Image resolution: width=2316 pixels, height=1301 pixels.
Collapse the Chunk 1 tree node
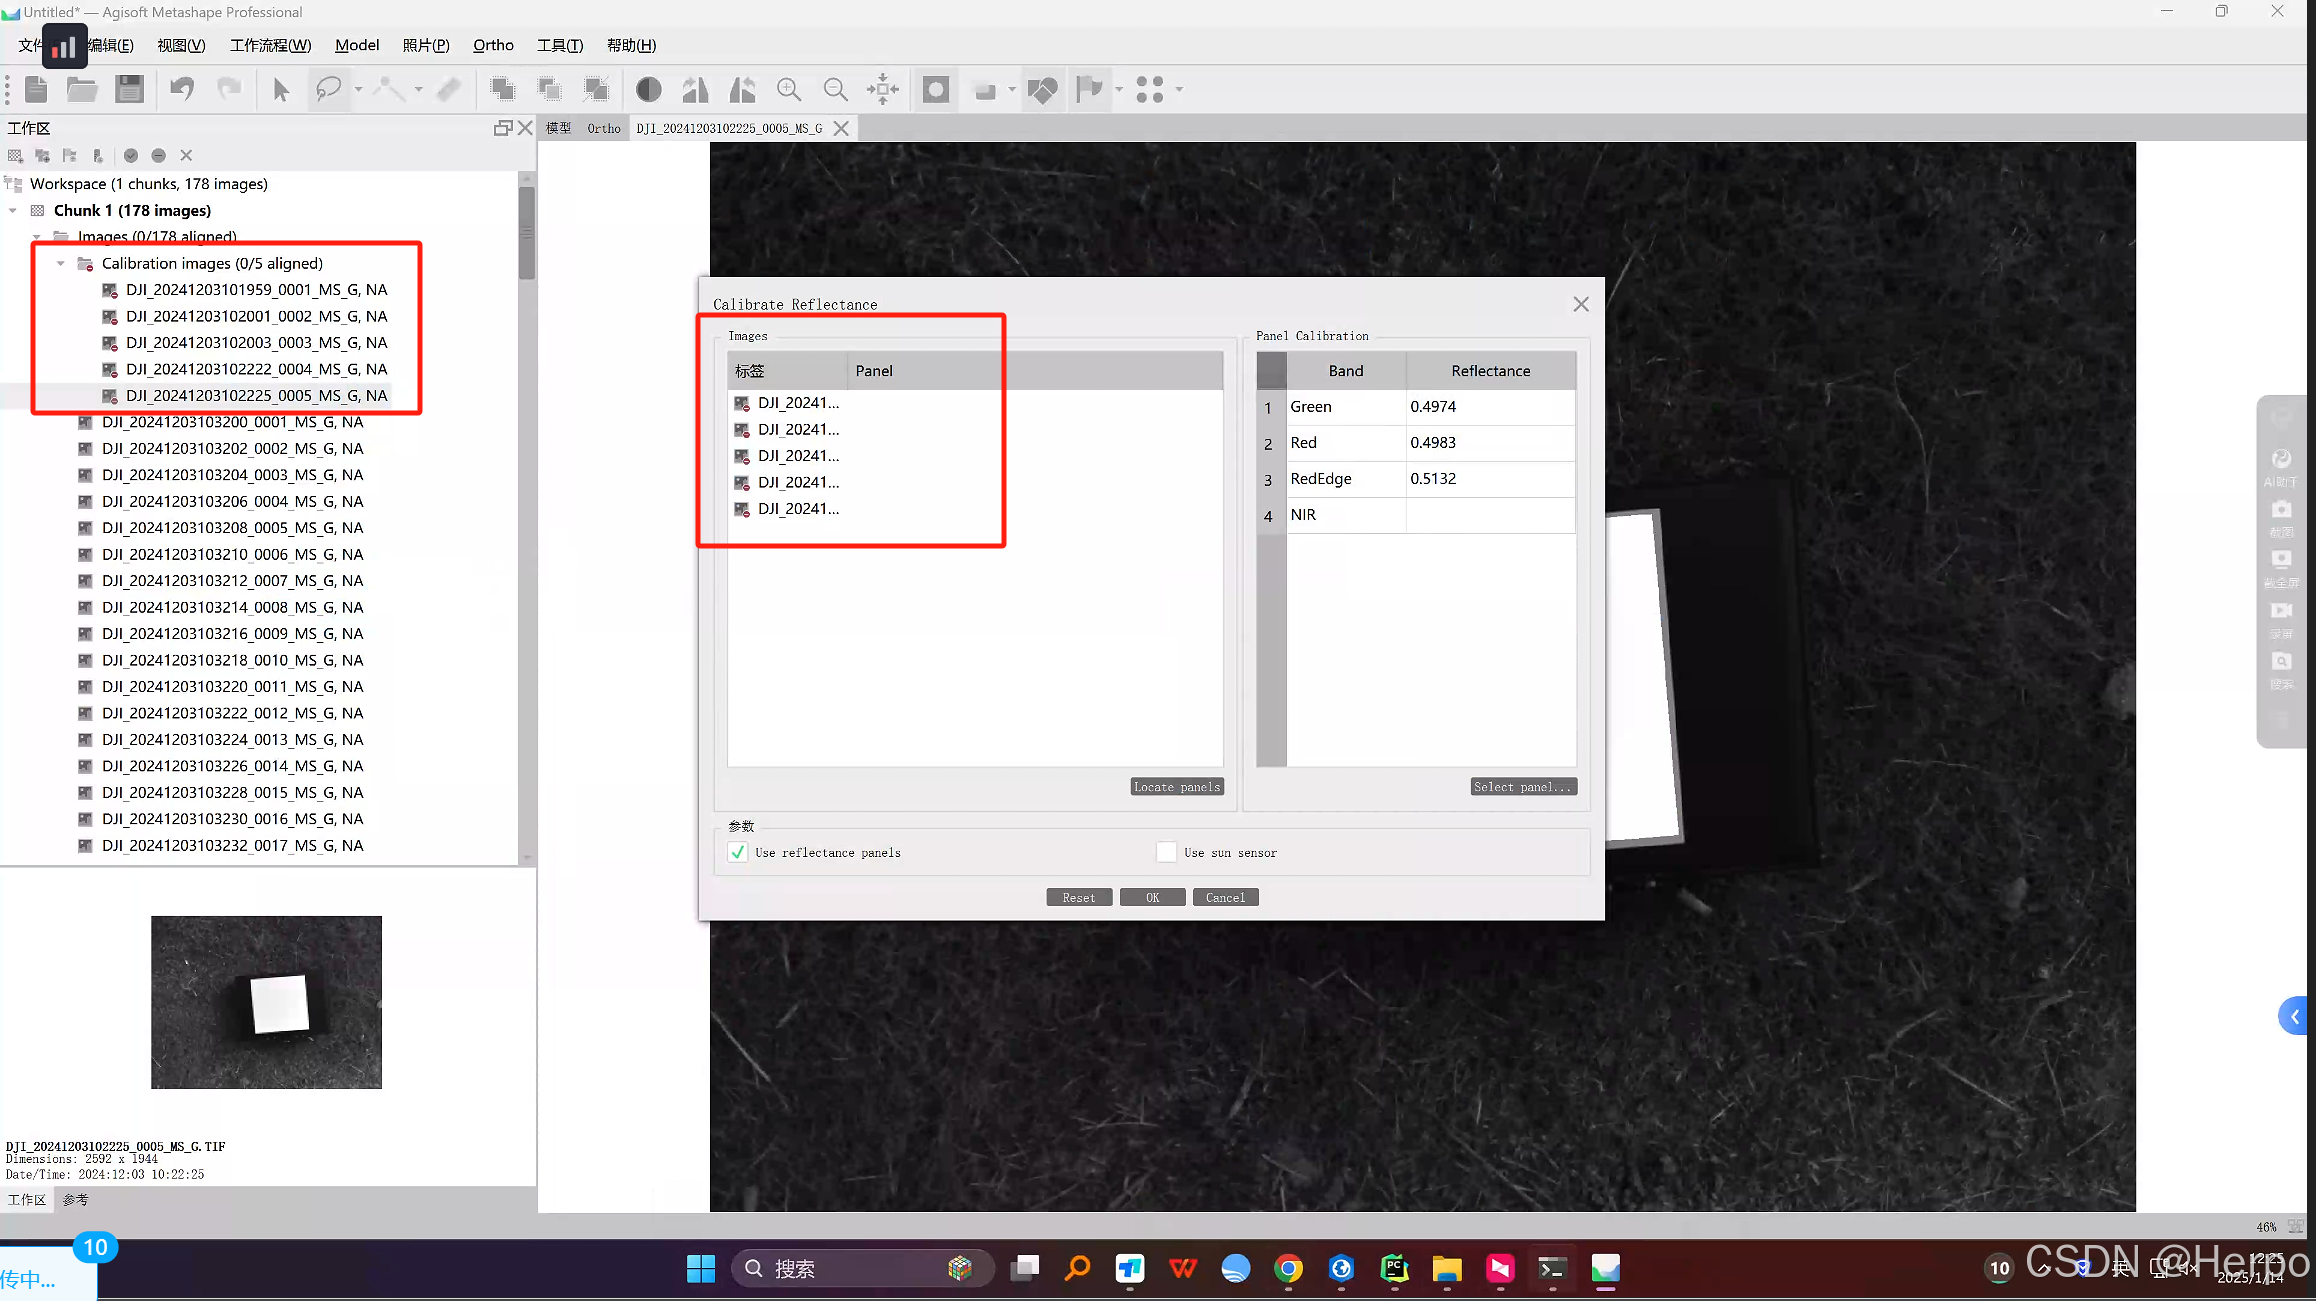[13, 210]
